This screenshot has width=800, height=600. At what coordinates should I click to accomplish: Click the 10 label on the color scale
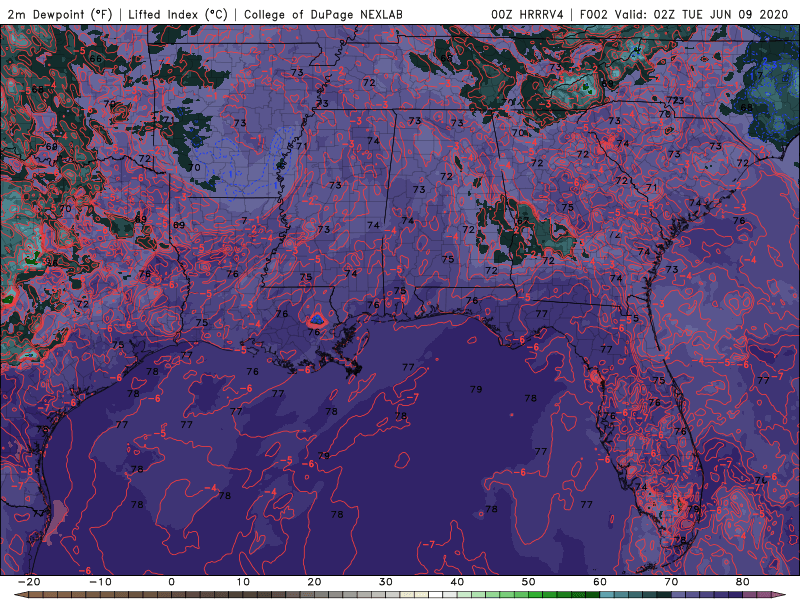click(x=243, y=582)
